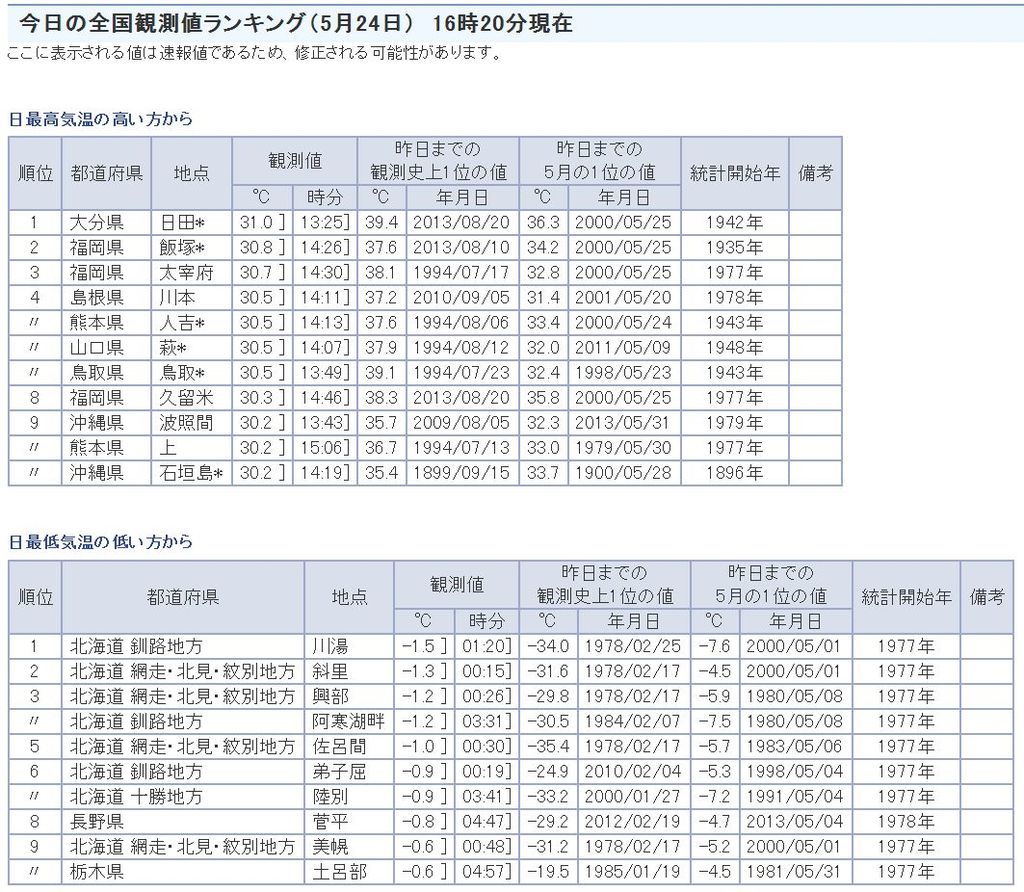
Task: Select the 人吉* station name
Action: pos(182,323)
